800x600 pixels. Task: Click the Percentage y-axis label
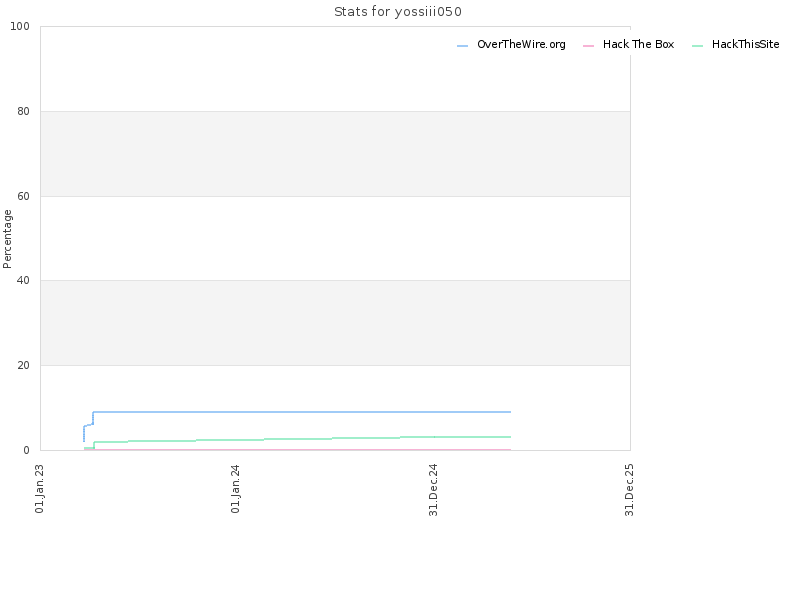[x=7, y=239]
